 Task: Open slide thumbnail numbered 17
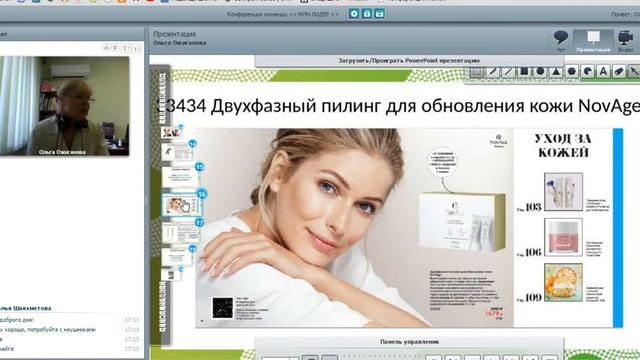coord(181,233)
